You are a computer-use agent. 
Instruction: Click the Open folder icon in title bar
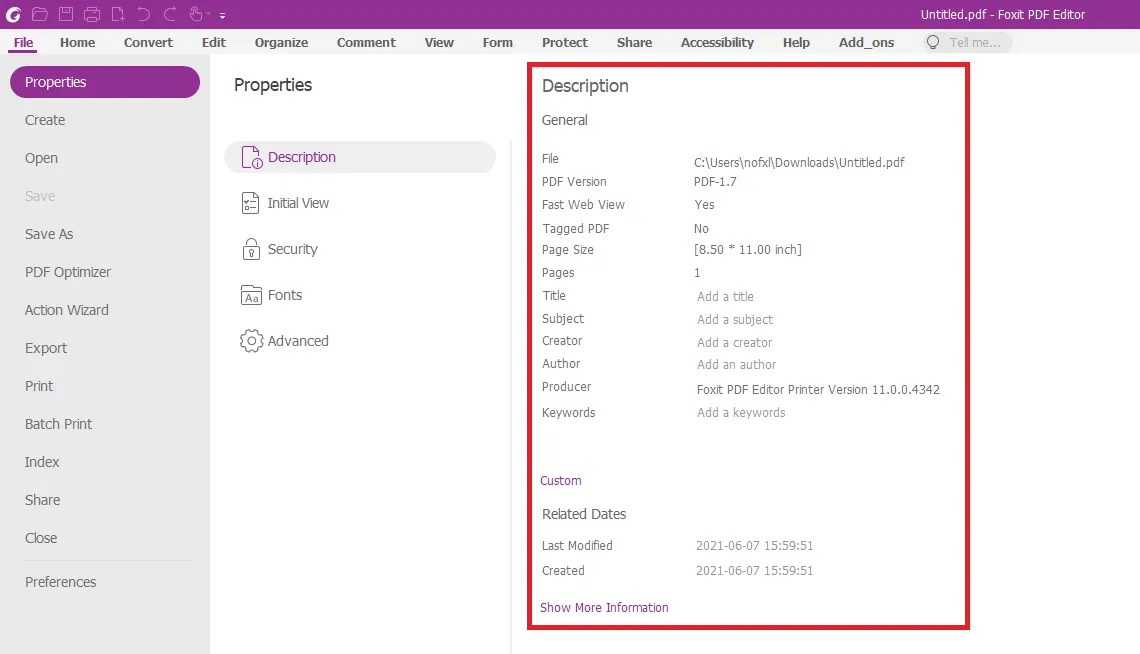click(x=40, y=14)
